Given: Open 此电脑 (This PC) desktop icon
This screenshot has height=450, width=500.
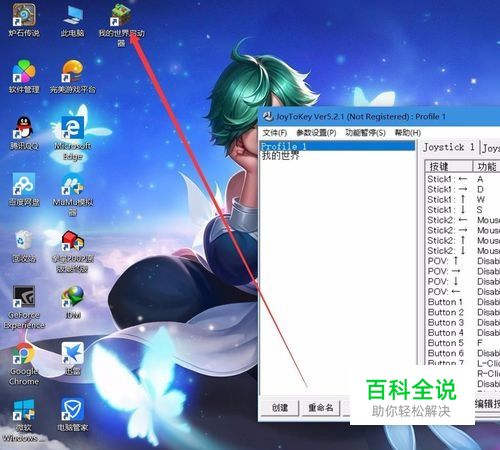Looking at the screenshot, I should [72, 20].
